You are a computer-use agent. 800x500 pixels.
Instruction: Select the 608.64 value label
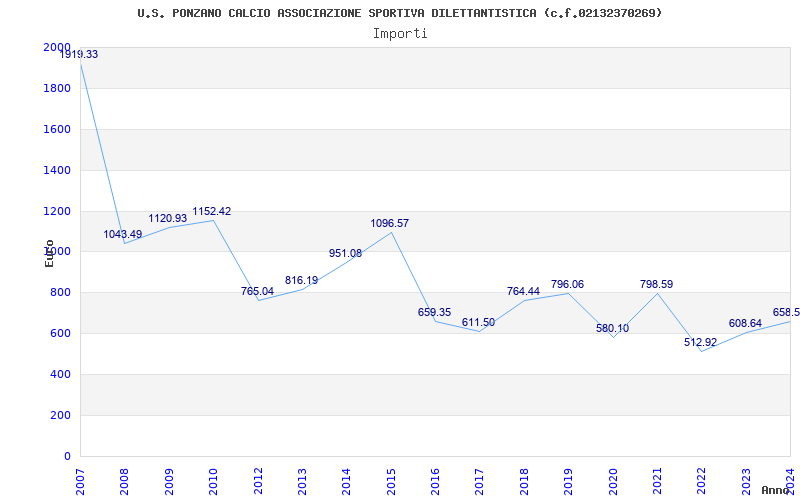click(x=745, y=323)
